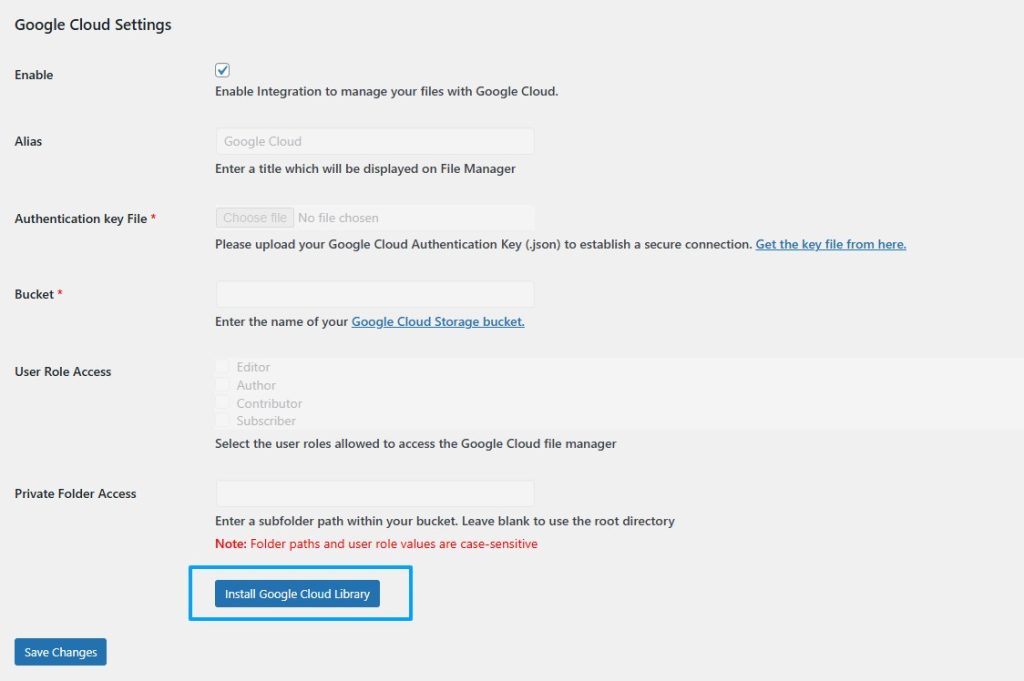Check the Editor user role
The width and height of the screenshot is (1024, 681).
[222, 366]
